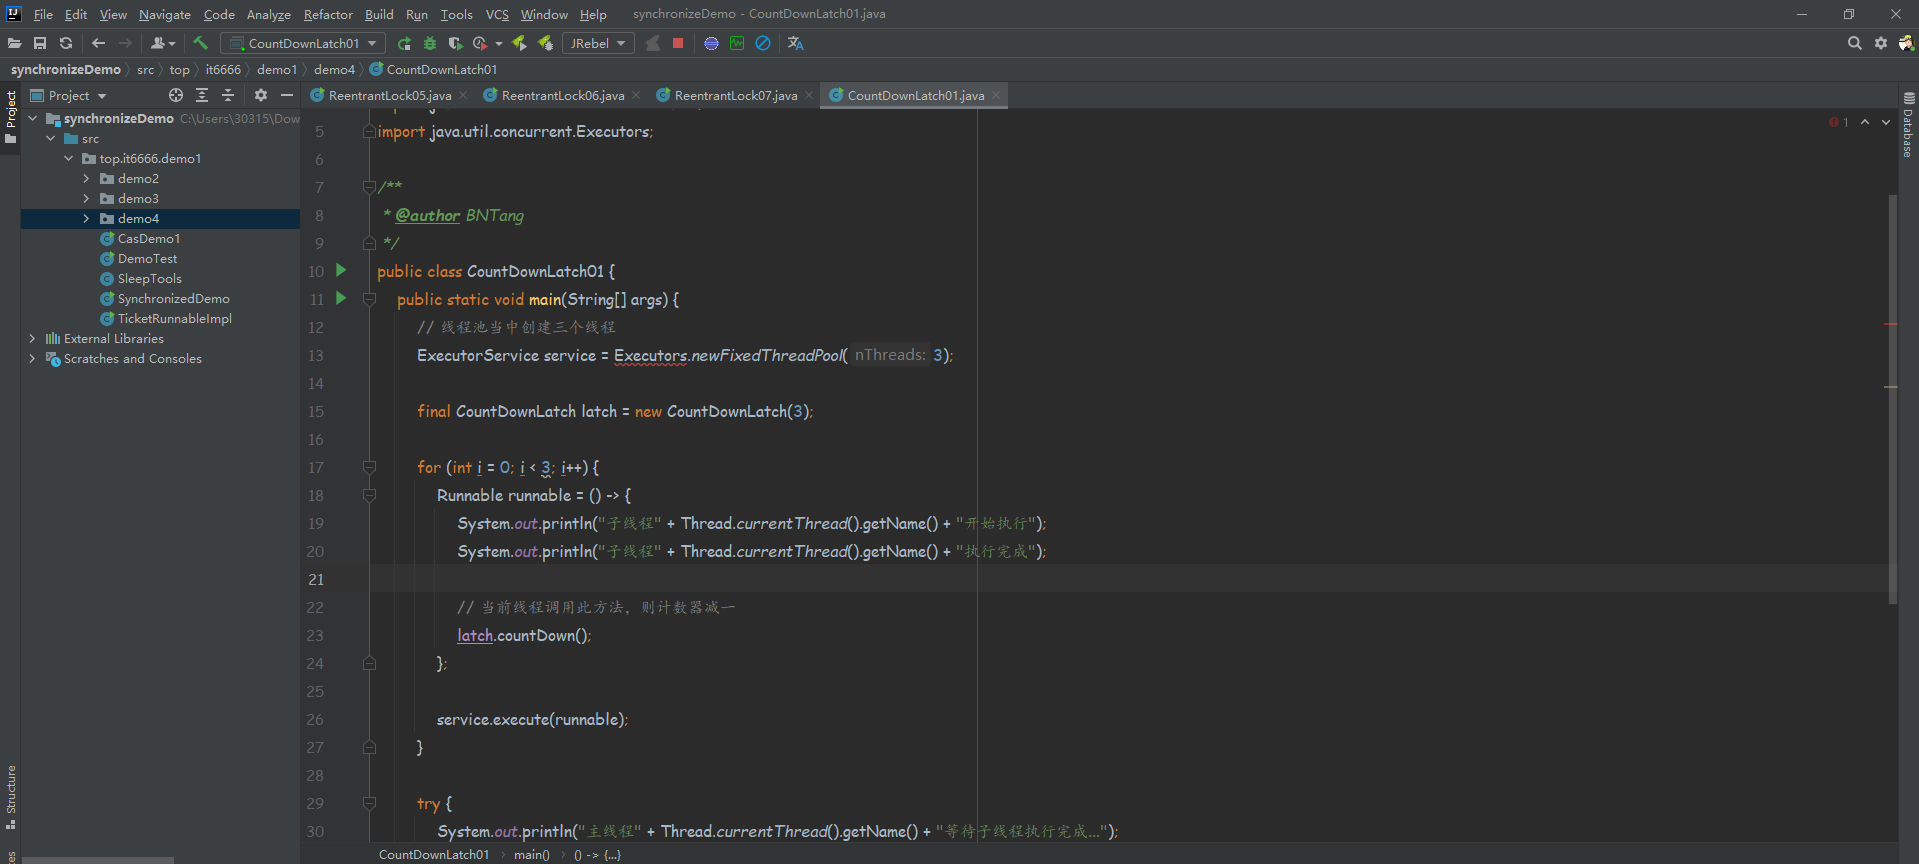The width and height of the screenshot is (1919, 864).
Task: Click the editor vertical scrollbar
Action: [x=1892, y=399]
